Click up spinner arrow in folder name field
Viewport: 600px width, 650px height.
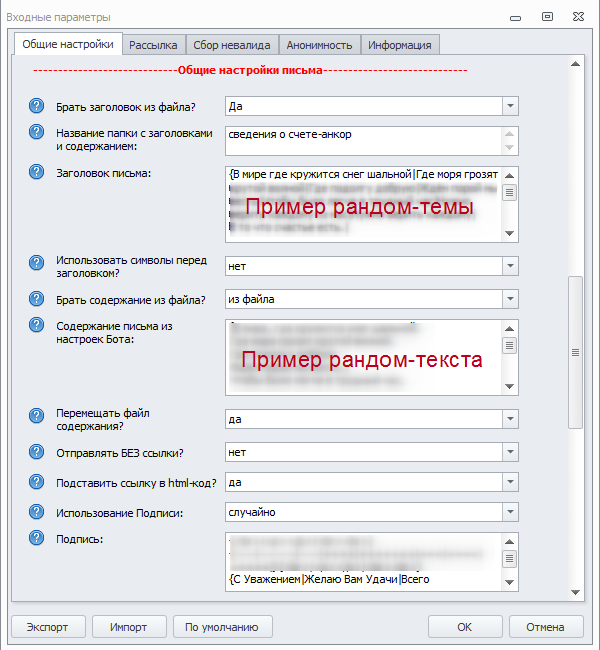510,134
